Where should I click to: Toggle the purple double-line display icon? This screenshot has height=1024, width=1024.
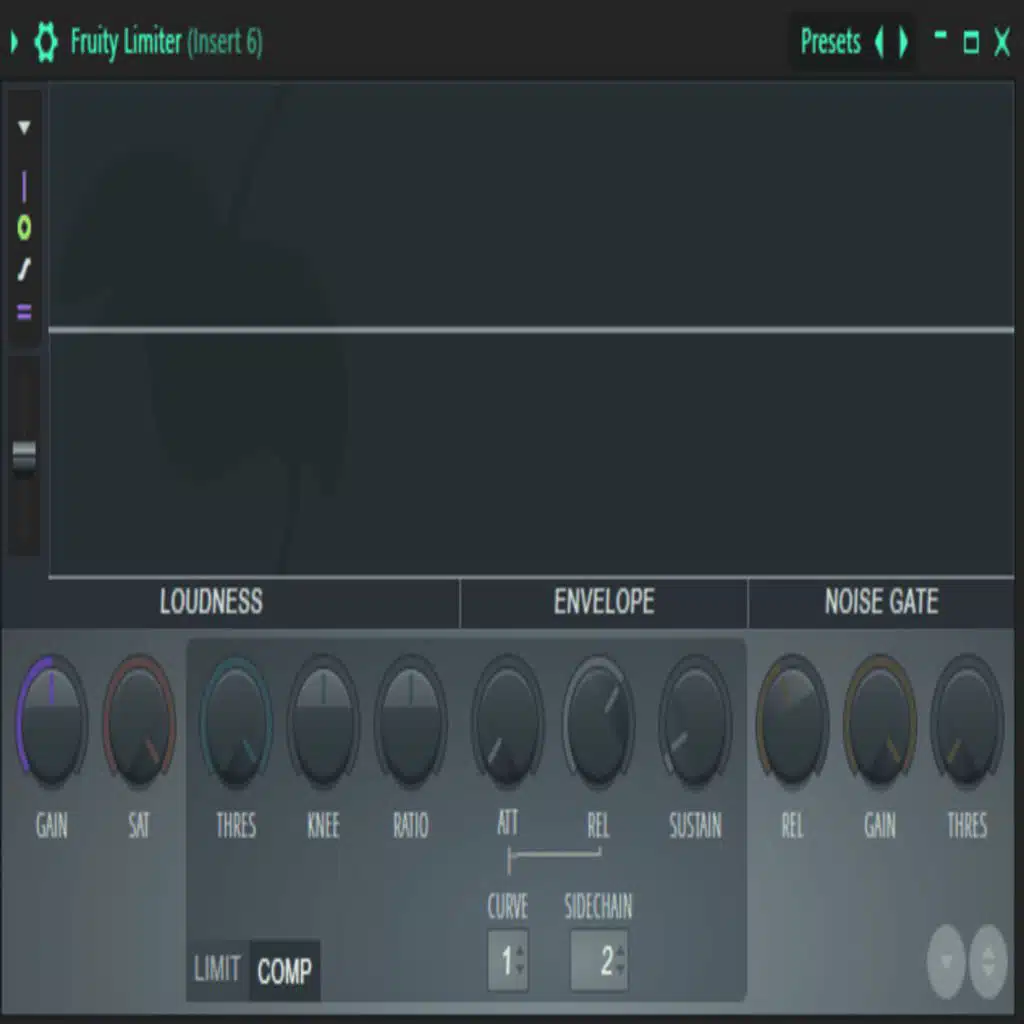click(x=24, y=313)
